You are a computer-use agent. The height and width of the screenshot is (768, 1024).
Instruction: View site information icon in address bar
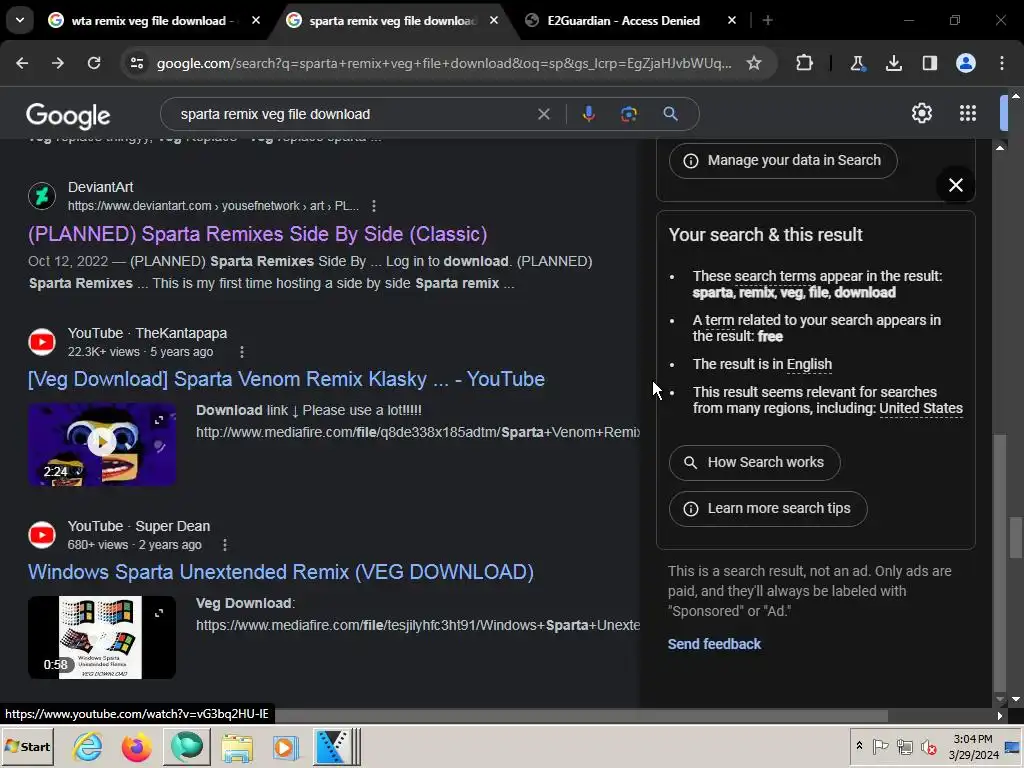point(137,63)
